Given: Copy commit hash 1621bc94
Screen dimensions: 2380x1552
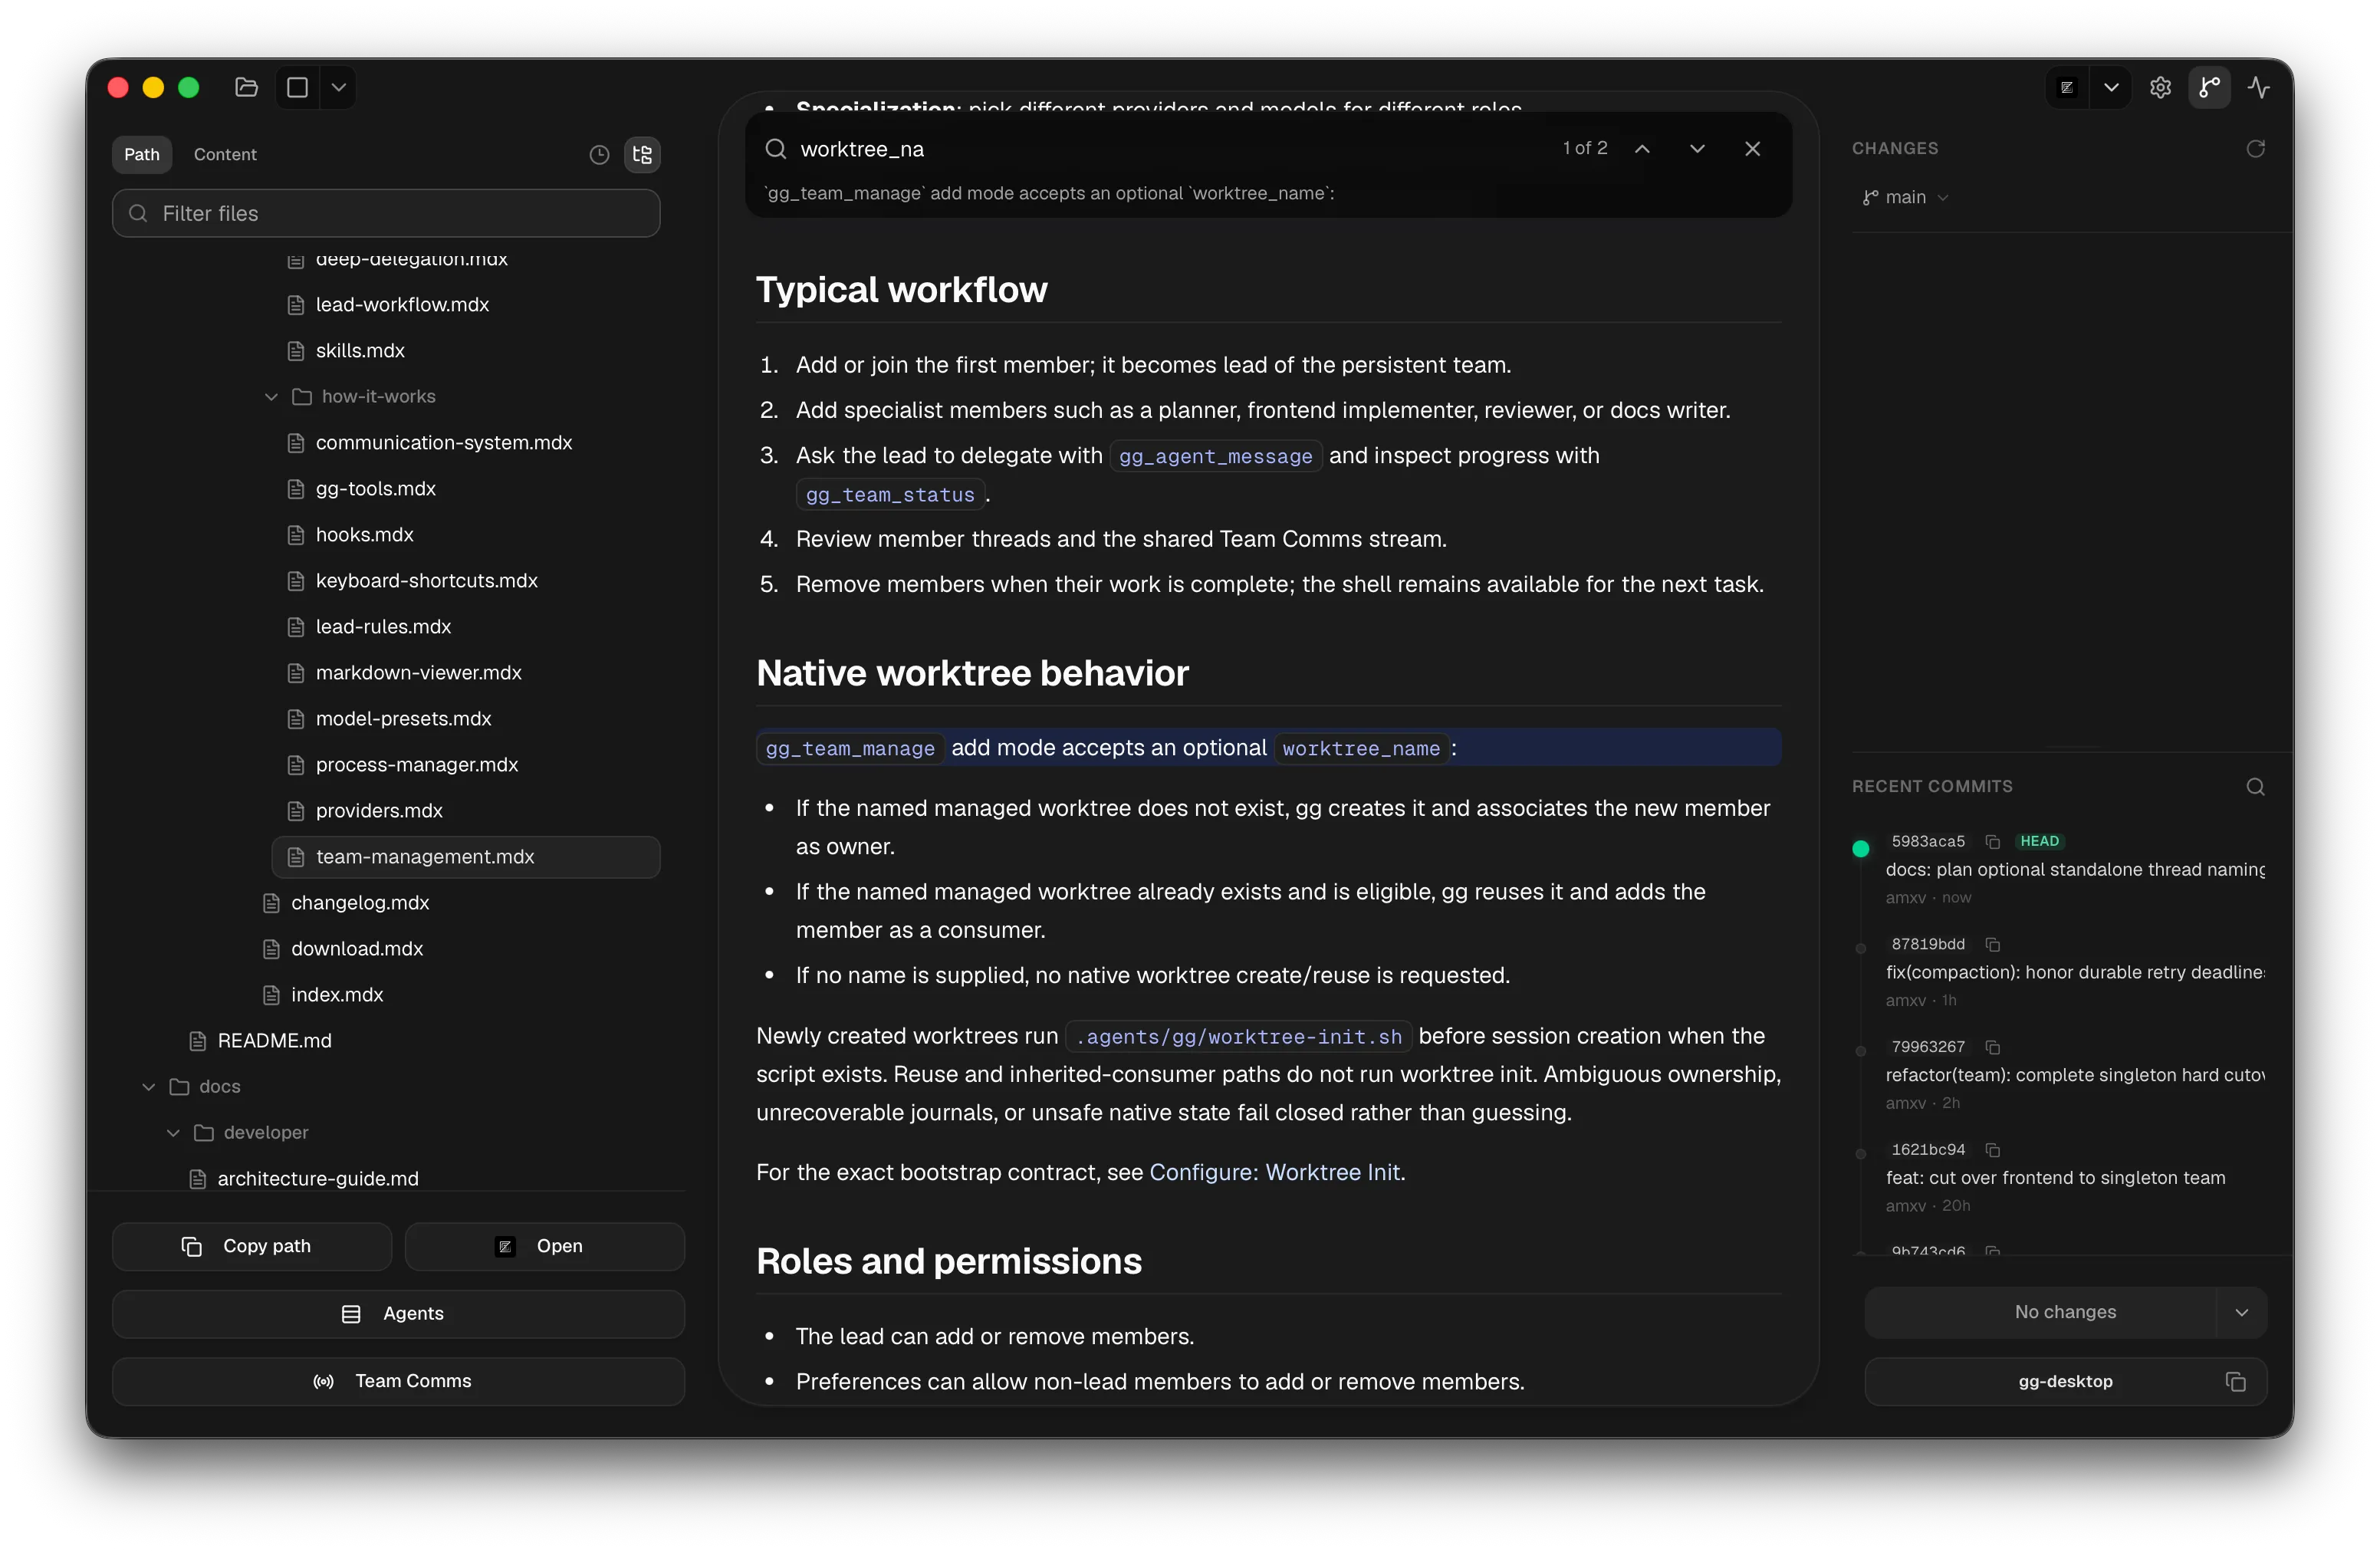Looking at the screenshot, I should [x=1992, y=1150].
